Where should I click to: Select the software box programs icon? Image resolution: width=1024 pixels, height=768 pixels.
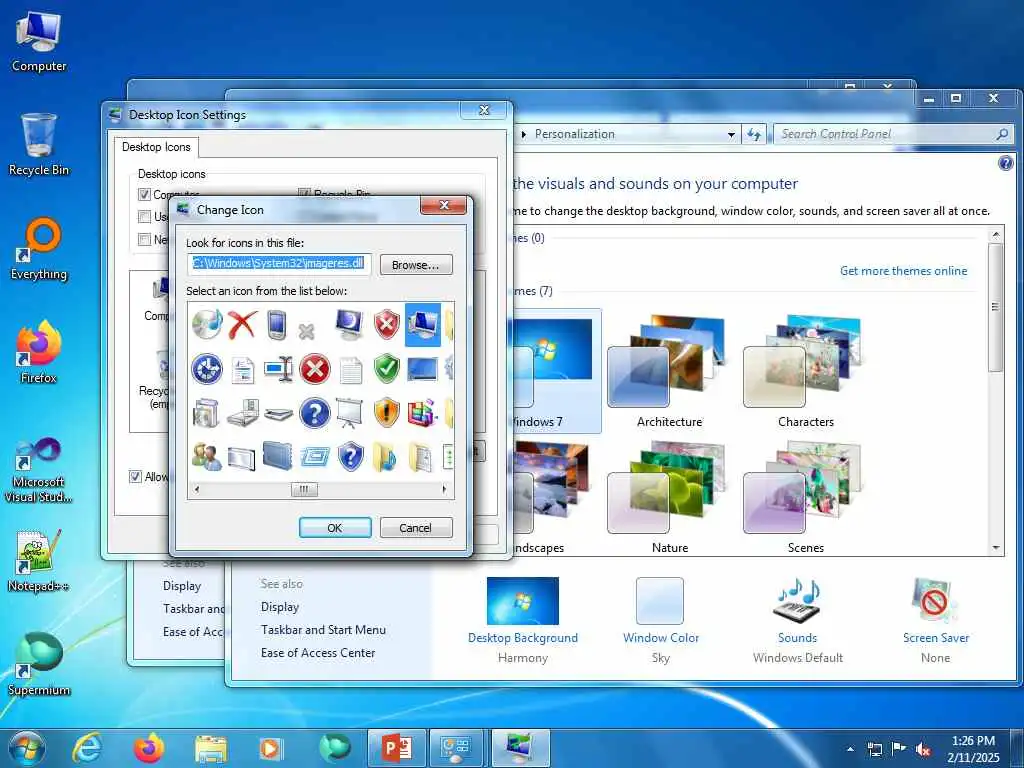[206, 413]
